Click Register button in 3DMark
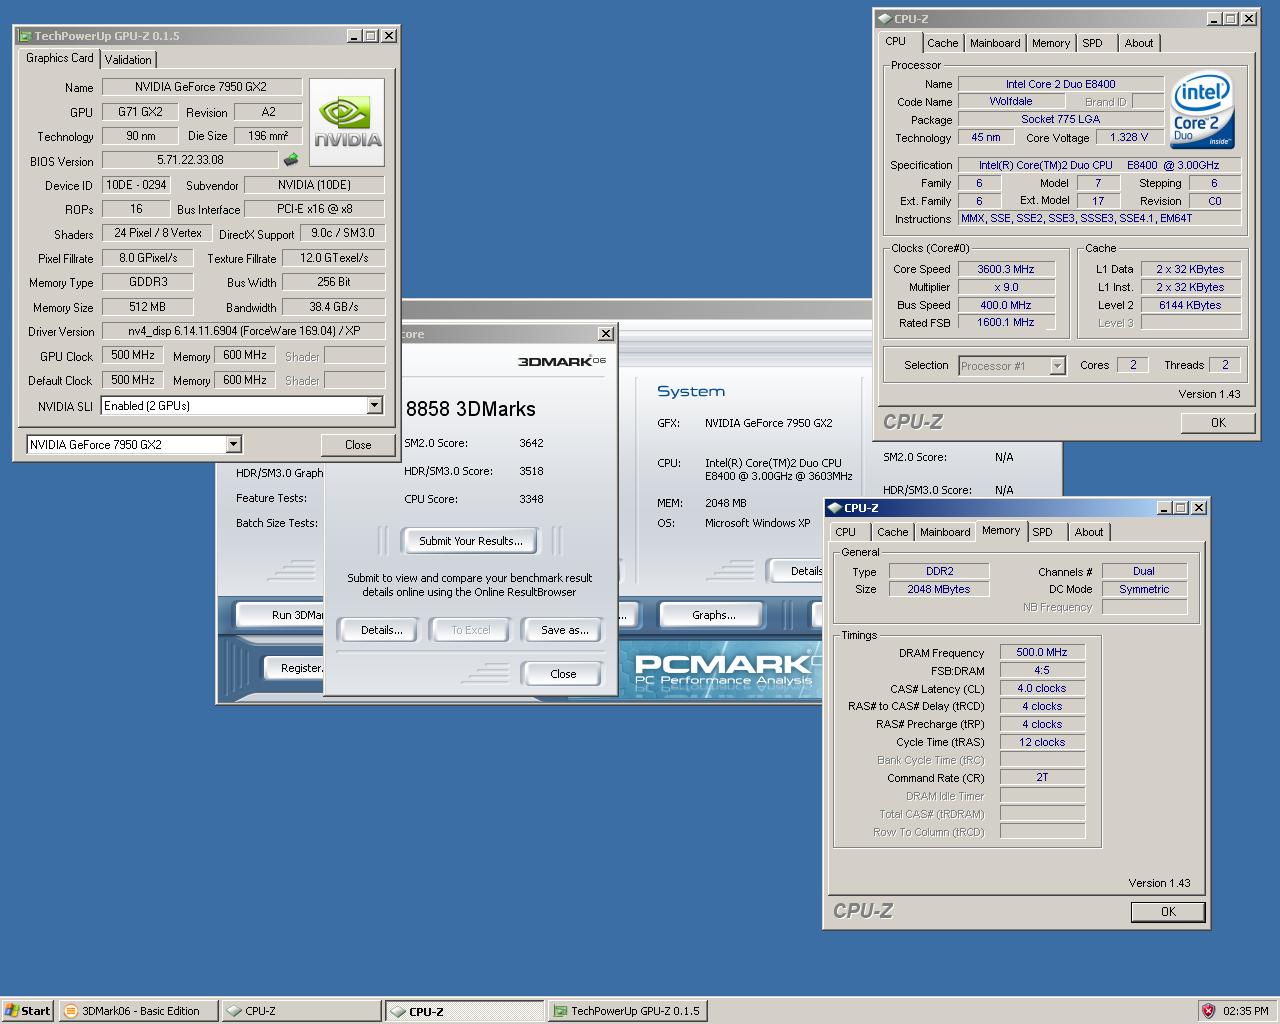Viewport: 1280px width, 1024px height. tap(295, 668)
